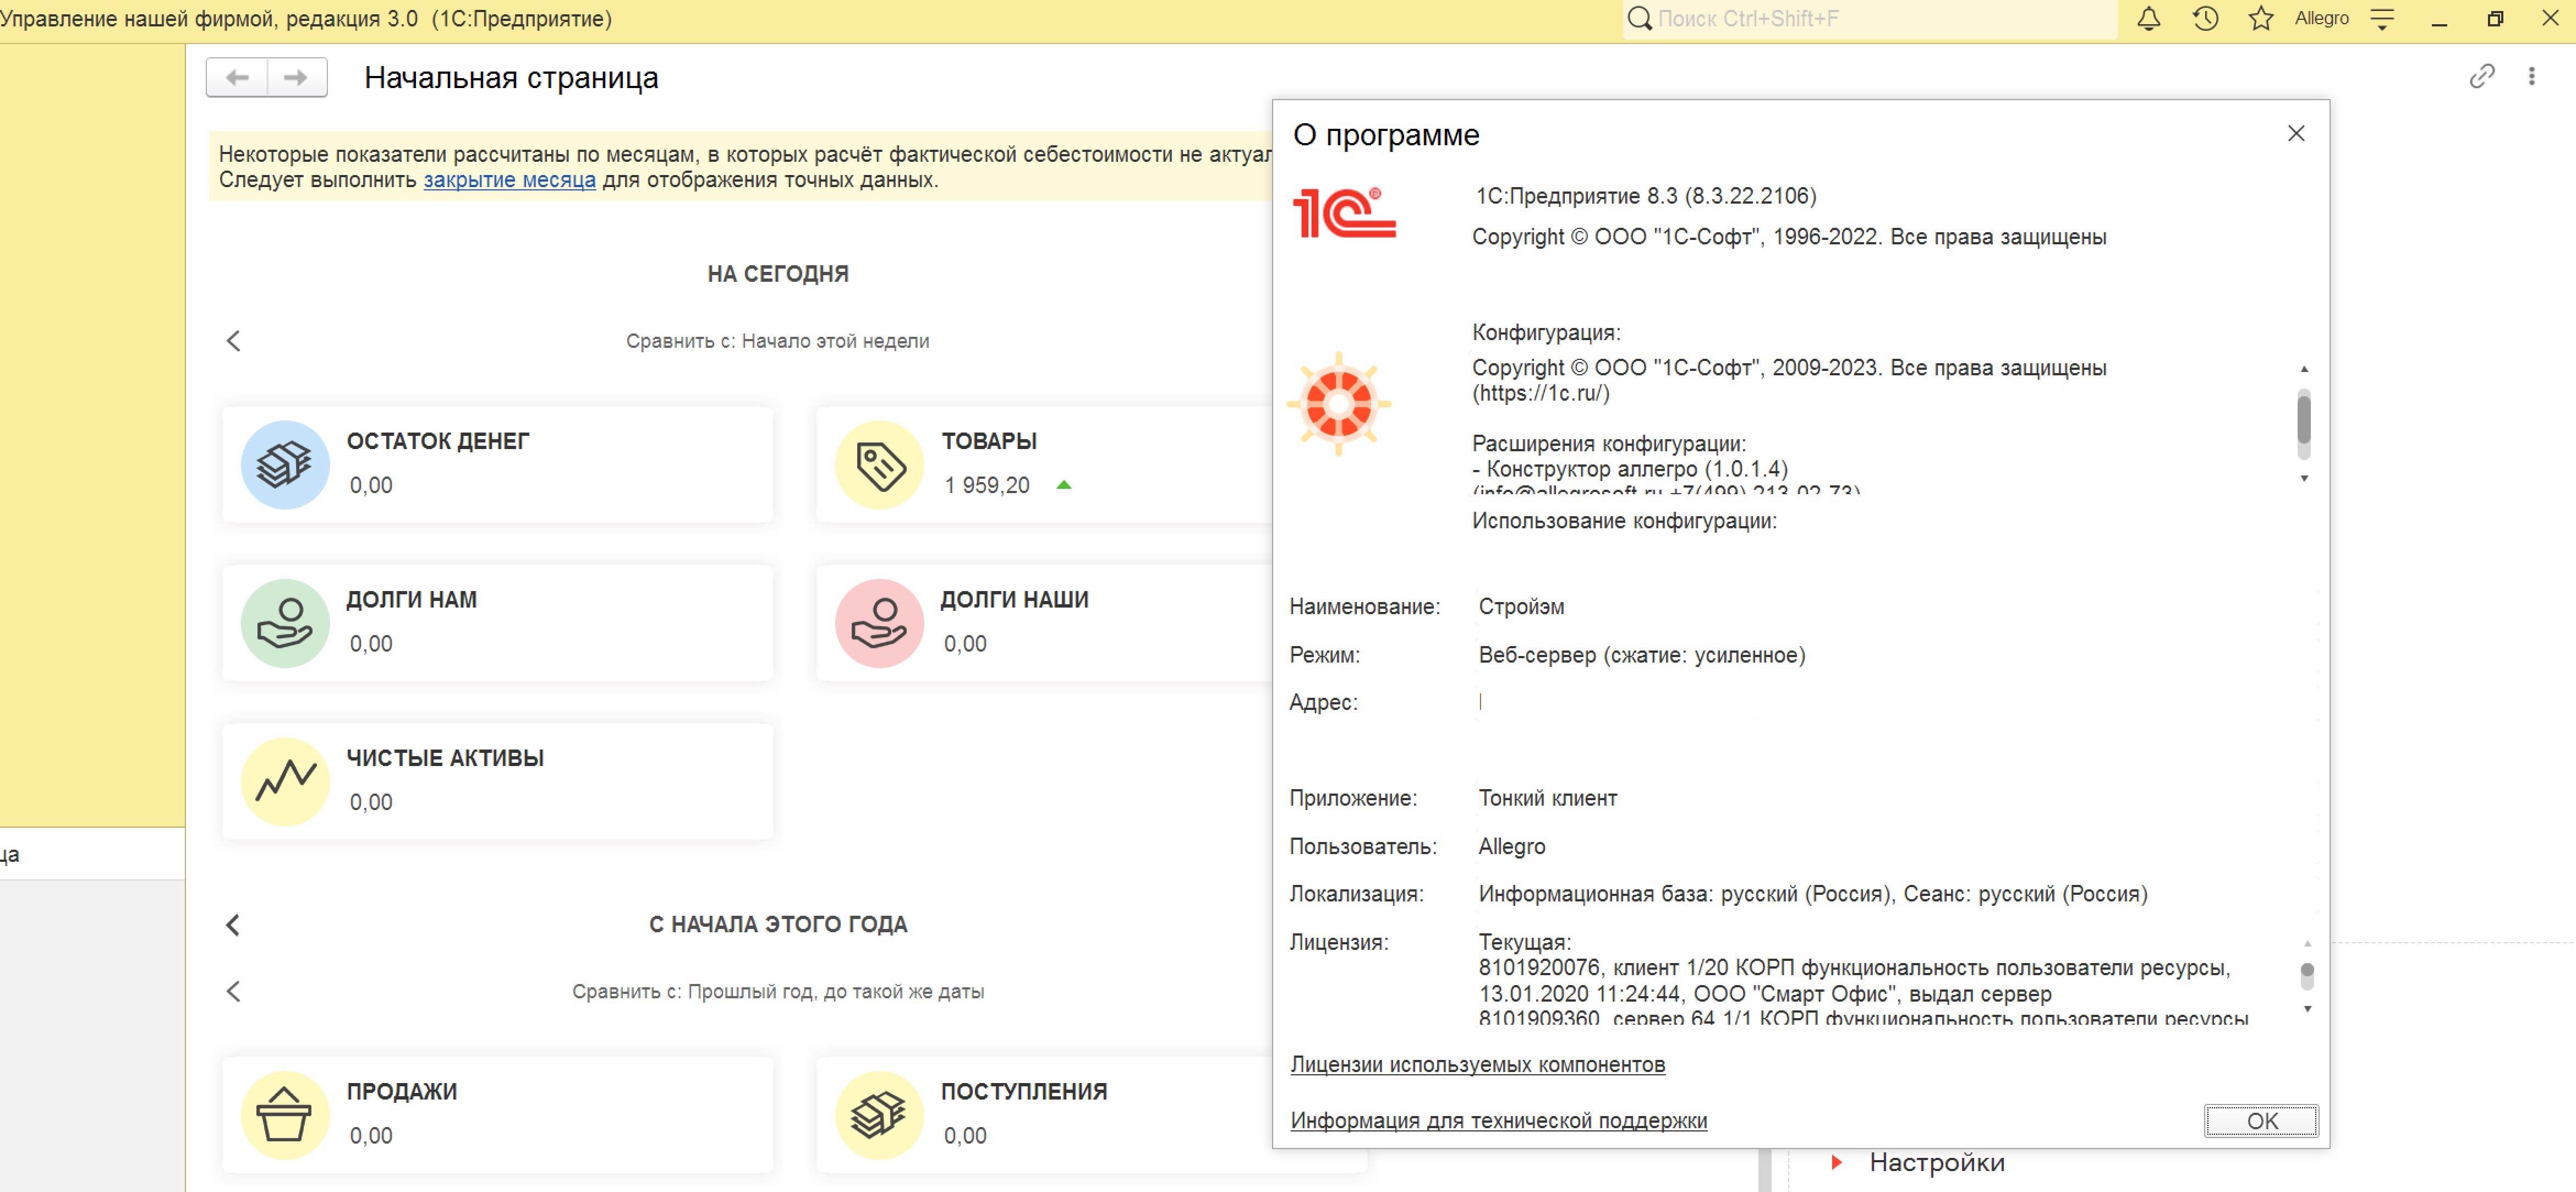
Task: Open the notifications bell icon
Action: (x=2149, y=18)
